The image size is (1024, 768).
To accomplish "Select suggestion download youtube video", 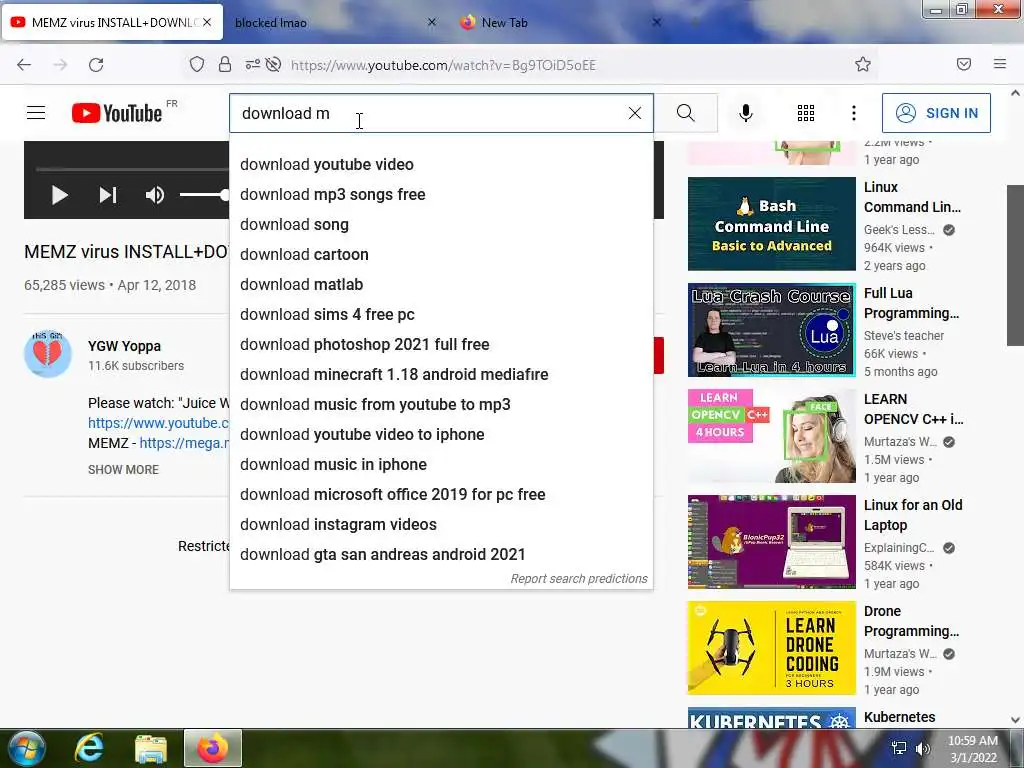I will [x=441, y=165].
